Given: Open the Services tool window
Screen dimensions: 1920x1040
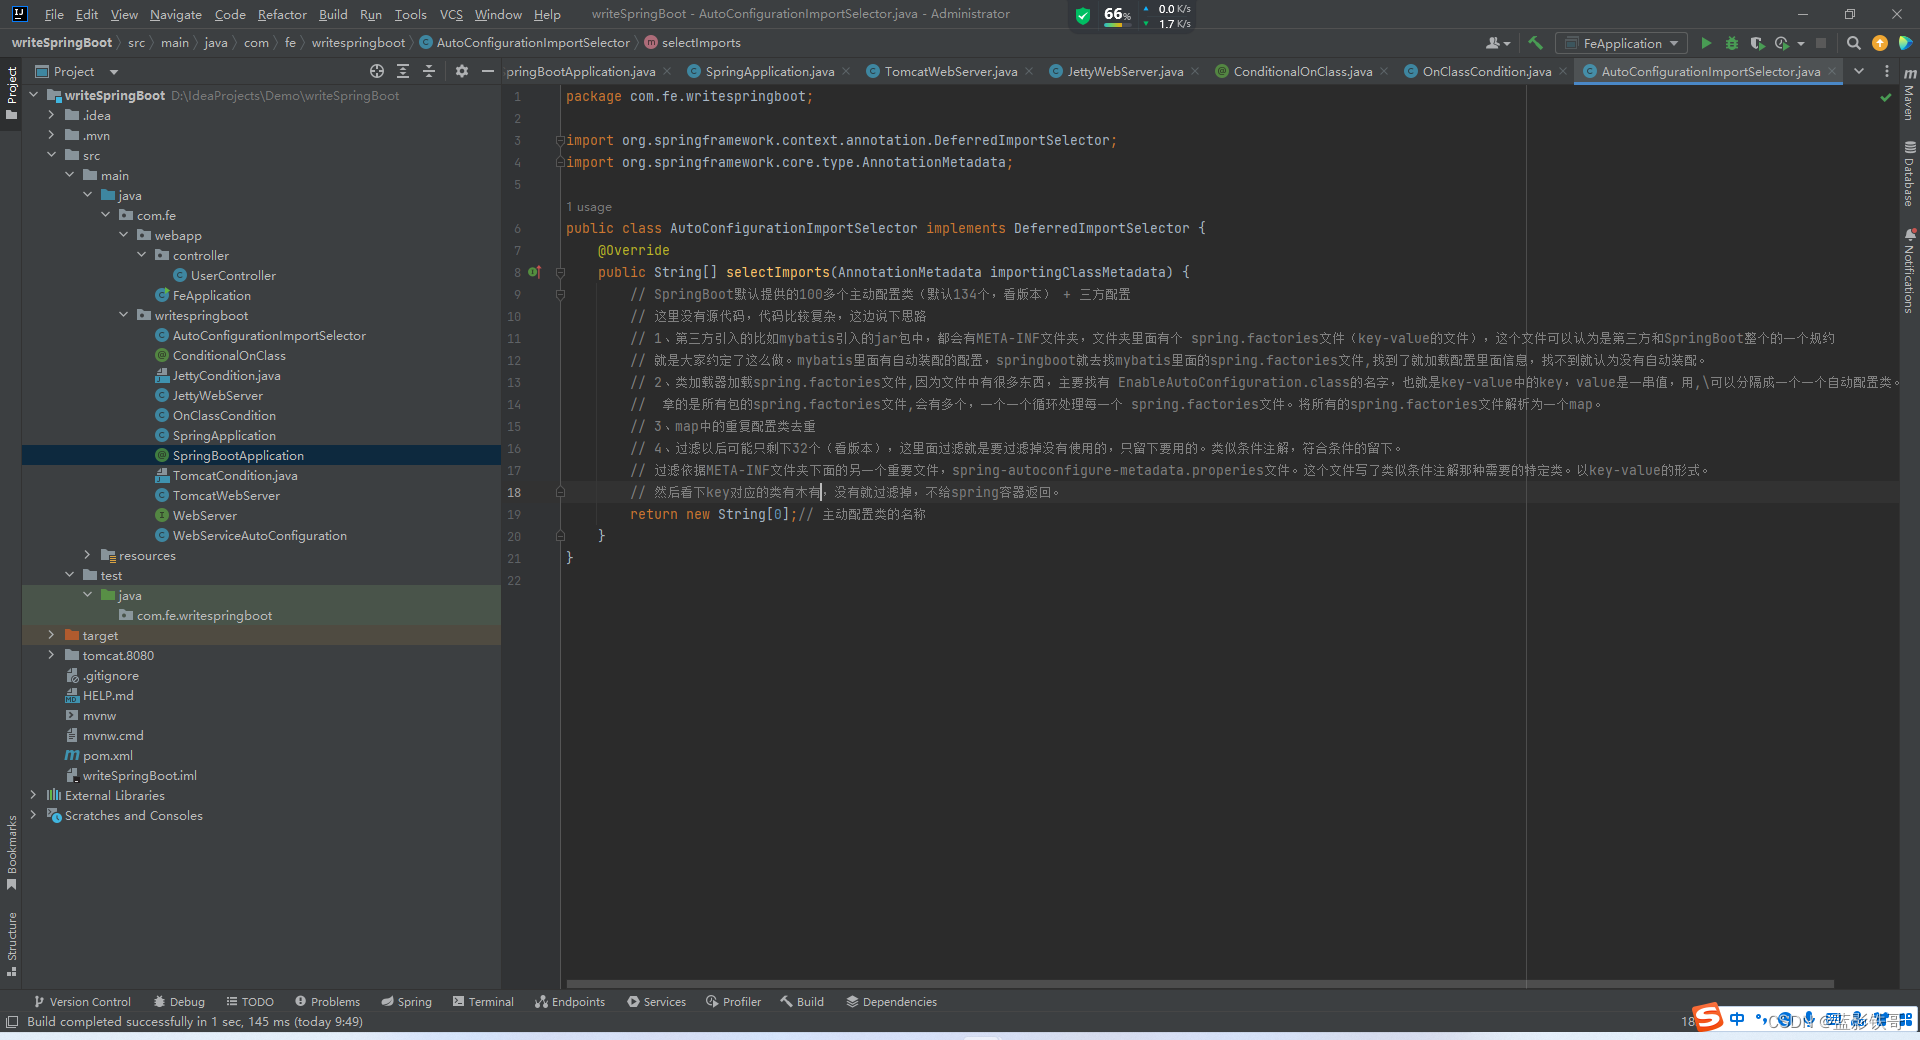Looking at the screenshot, I should point(656,1001).
